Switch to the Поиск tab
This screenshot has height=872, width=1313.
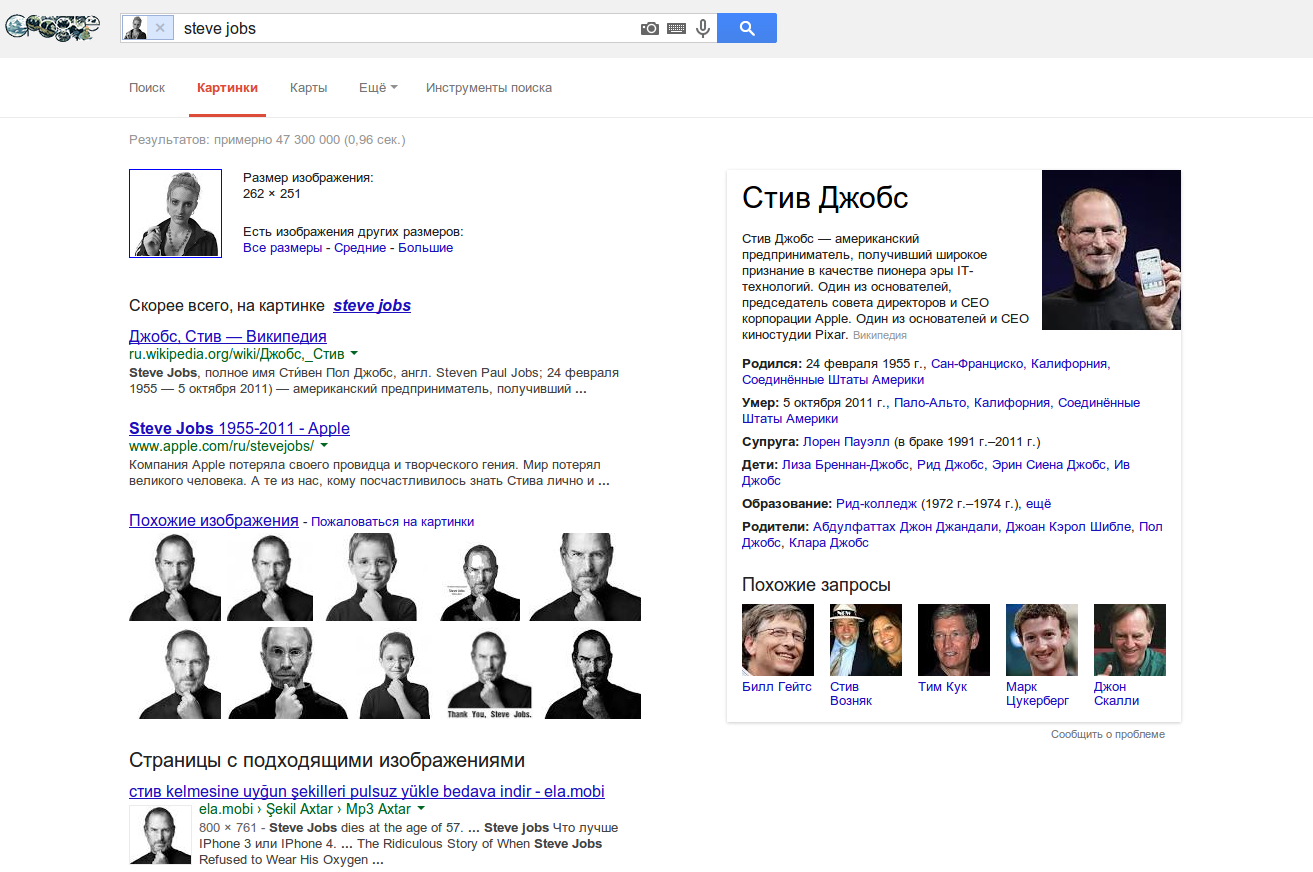147,88
